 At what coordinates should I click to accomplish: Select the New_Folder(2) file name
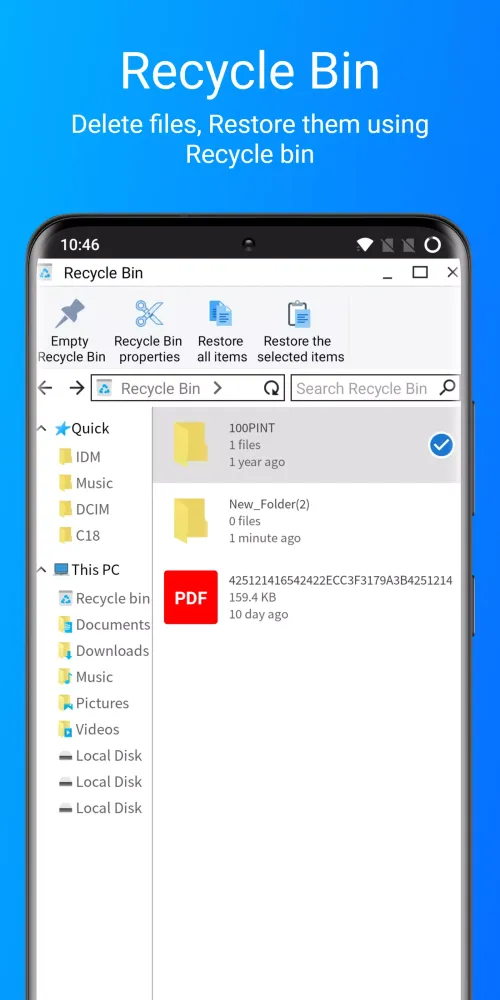pos(269,504)
